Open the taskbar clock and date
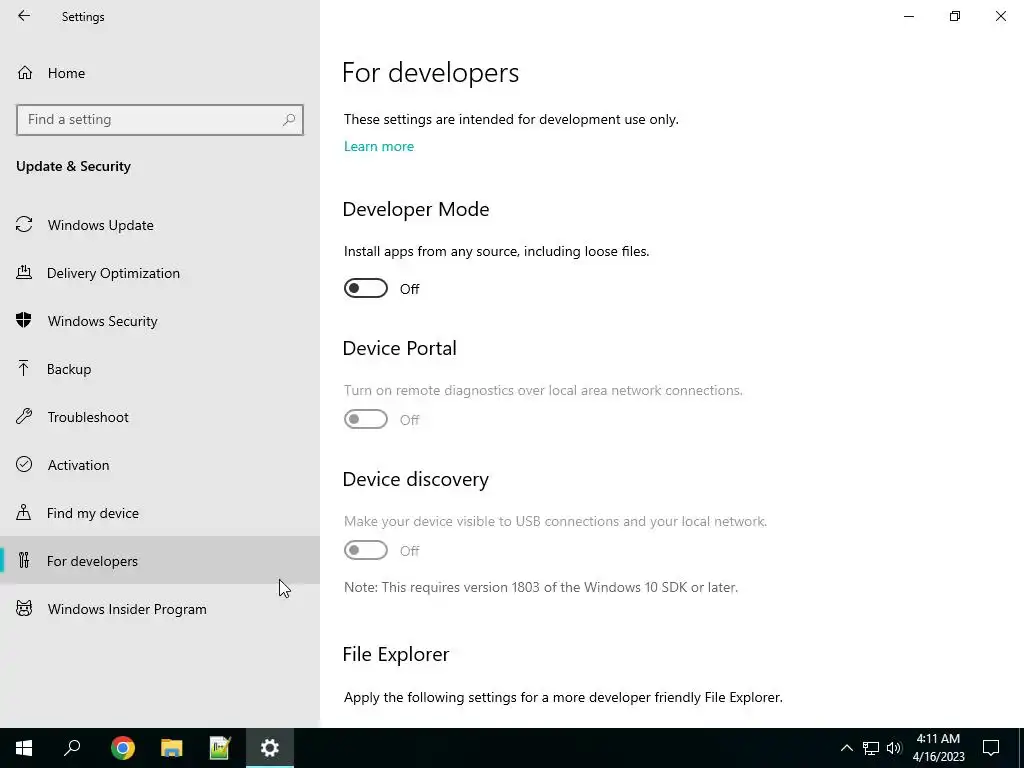The image size is (1024, 768). pos(938,748)
